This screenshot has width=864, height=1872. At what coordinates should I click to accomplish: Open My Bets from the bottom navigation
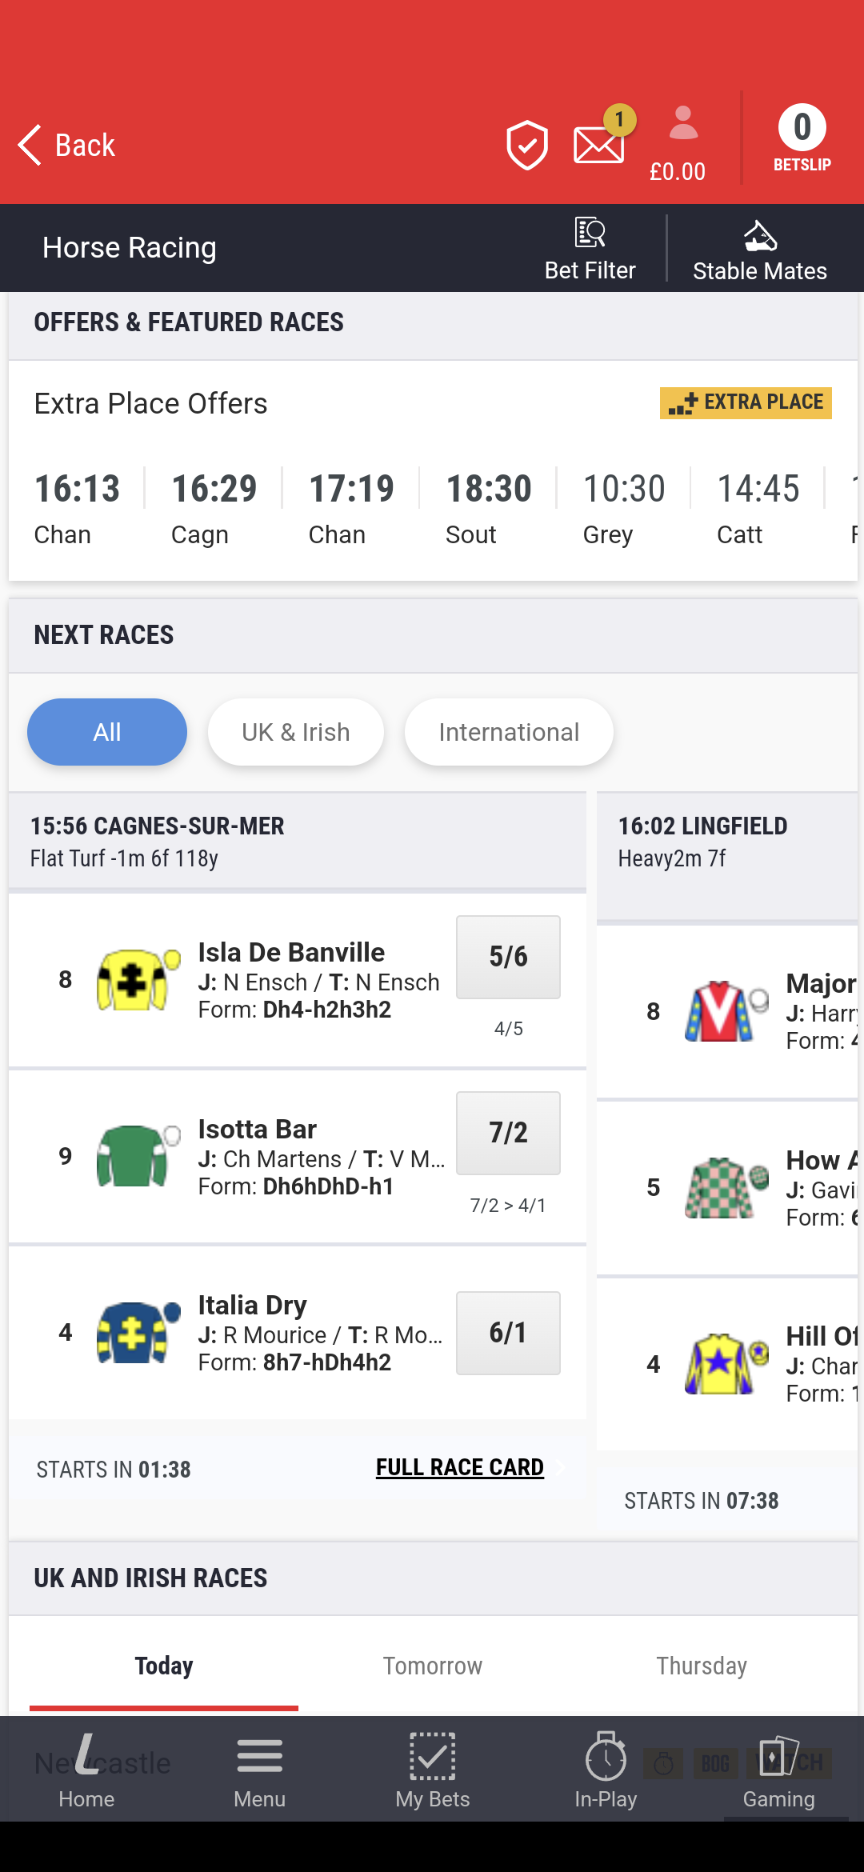pos(432,1770)
